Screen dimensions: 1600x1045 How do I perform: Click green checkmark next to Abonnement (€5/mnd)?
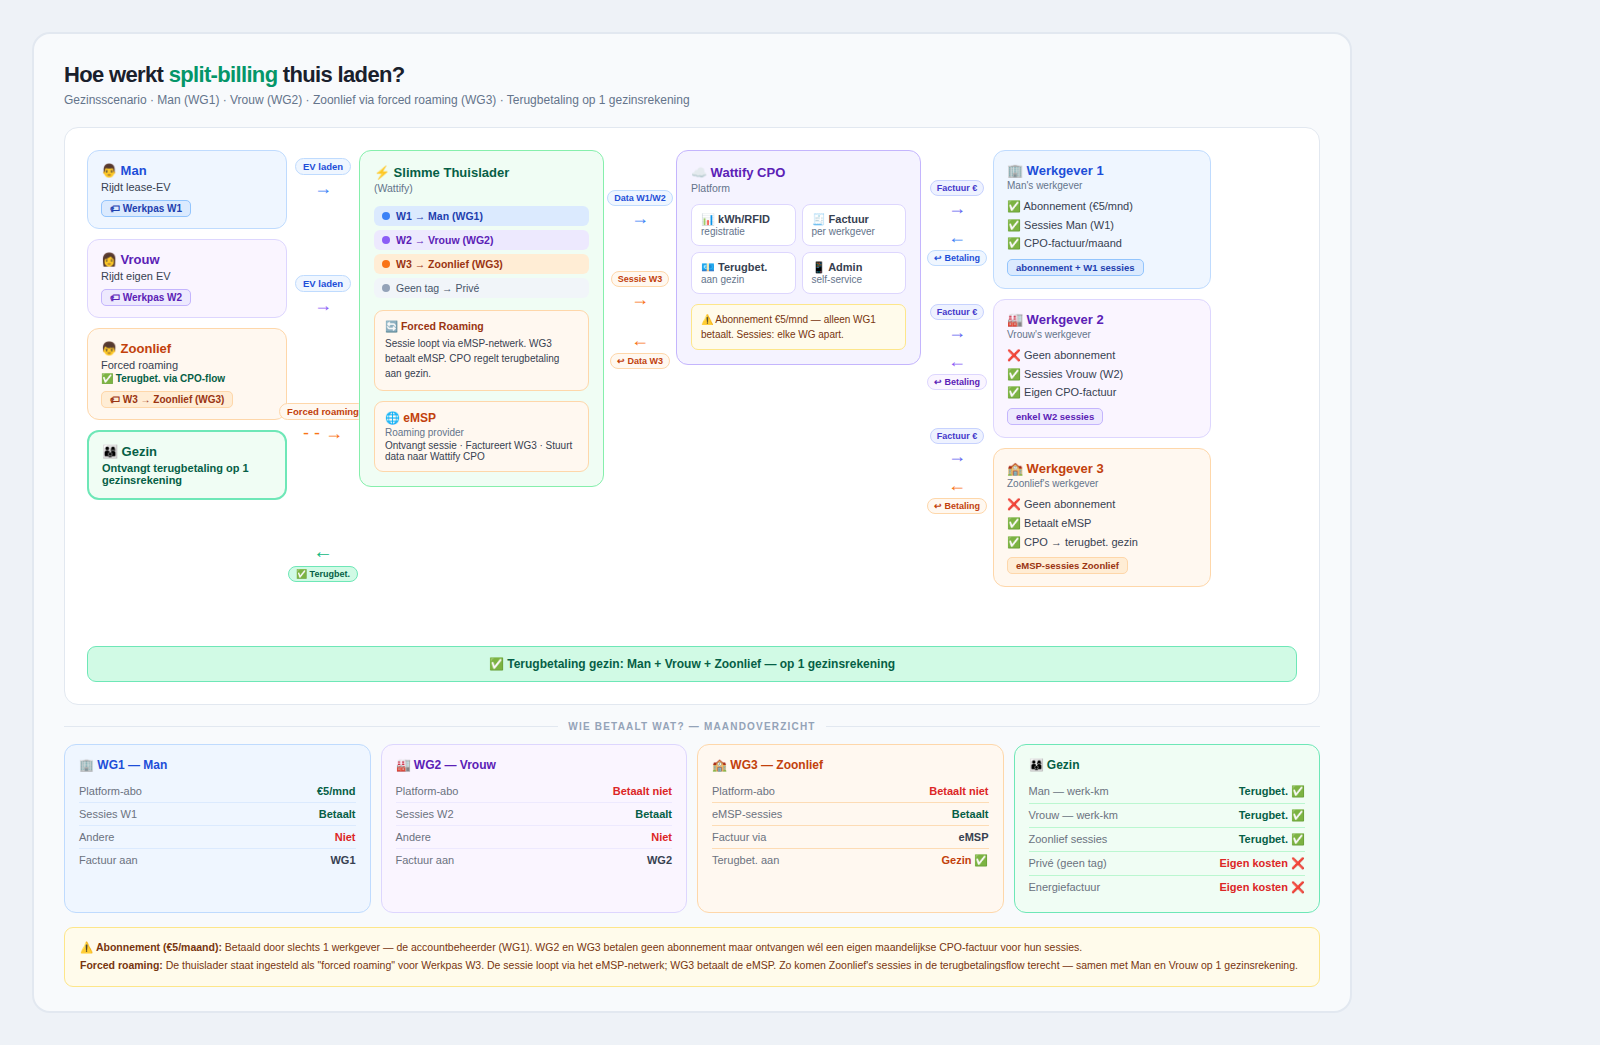[x=1014, y=207]
